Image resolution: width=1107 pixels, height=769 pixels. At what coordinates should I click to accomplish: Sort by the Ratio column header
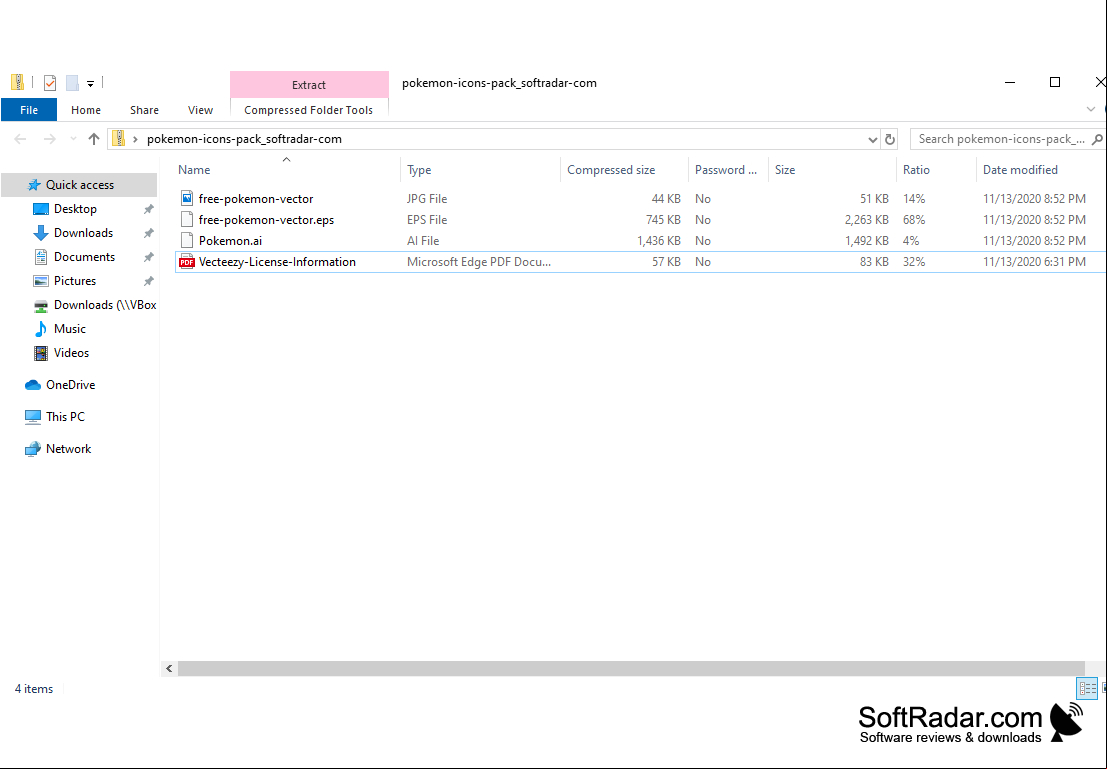(936, 169)
